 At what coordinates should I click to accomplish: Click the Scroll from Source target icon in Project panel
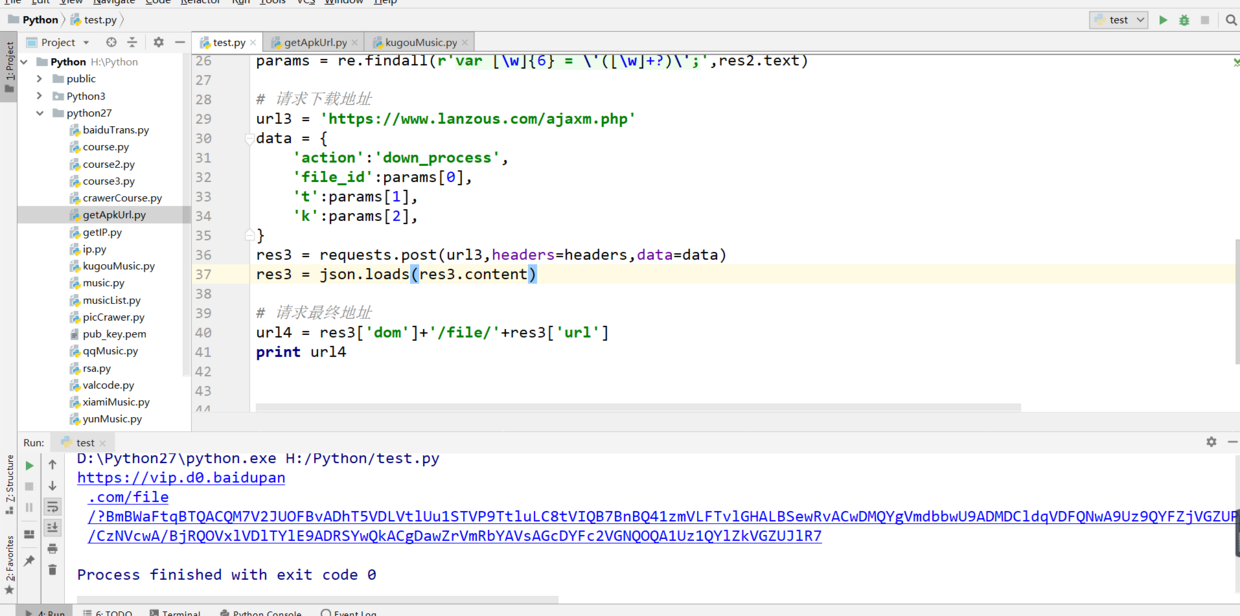point(111,42)
